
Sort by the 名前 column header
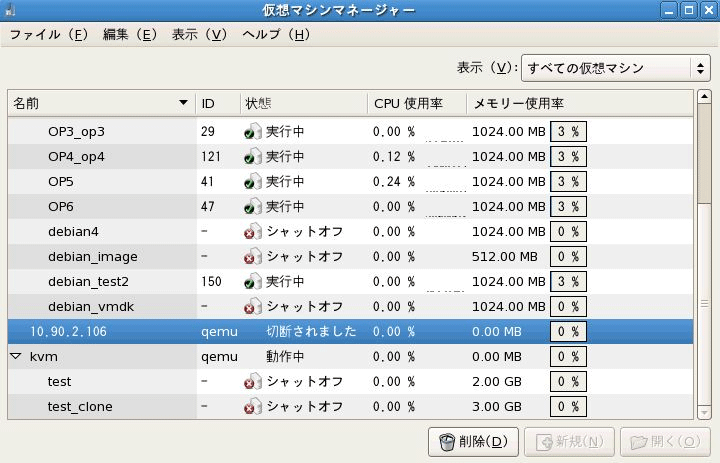[100, 103]
